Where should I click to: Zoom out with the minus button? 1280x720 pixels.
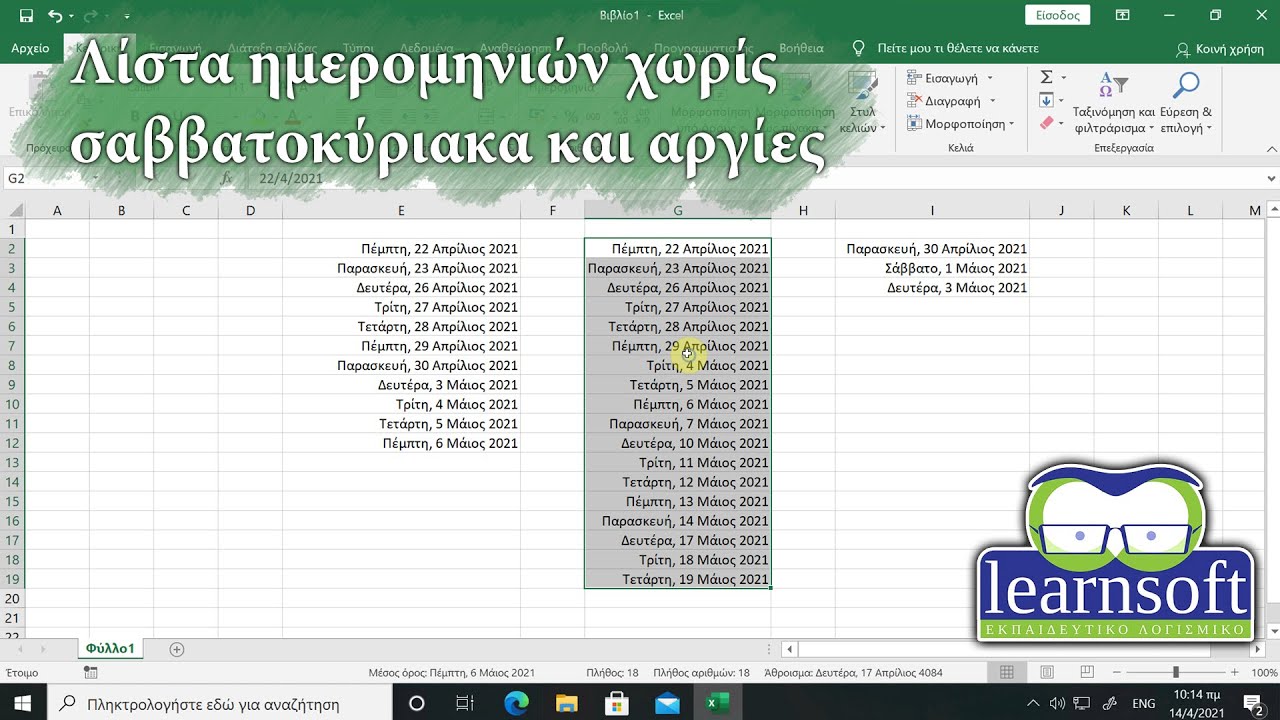(x=1116, y=673)
